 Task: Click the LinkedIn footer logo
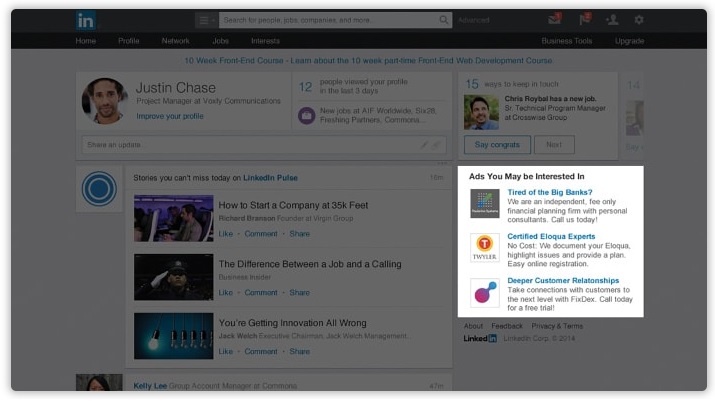pos(480,338)
